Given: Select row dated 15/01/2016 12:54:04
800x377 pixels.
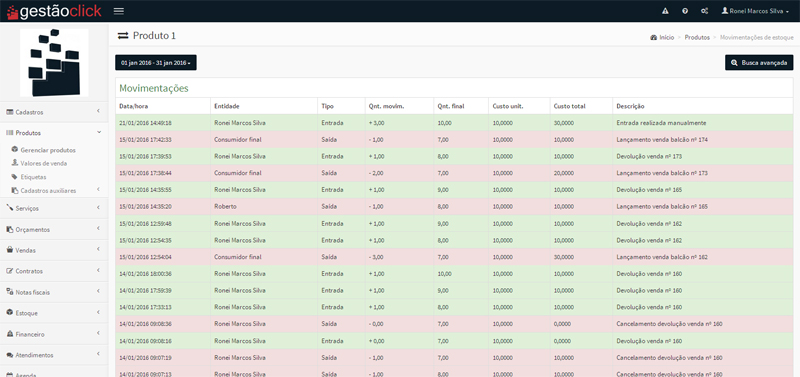Looking at the screenshot, I should tap(454, 257).
